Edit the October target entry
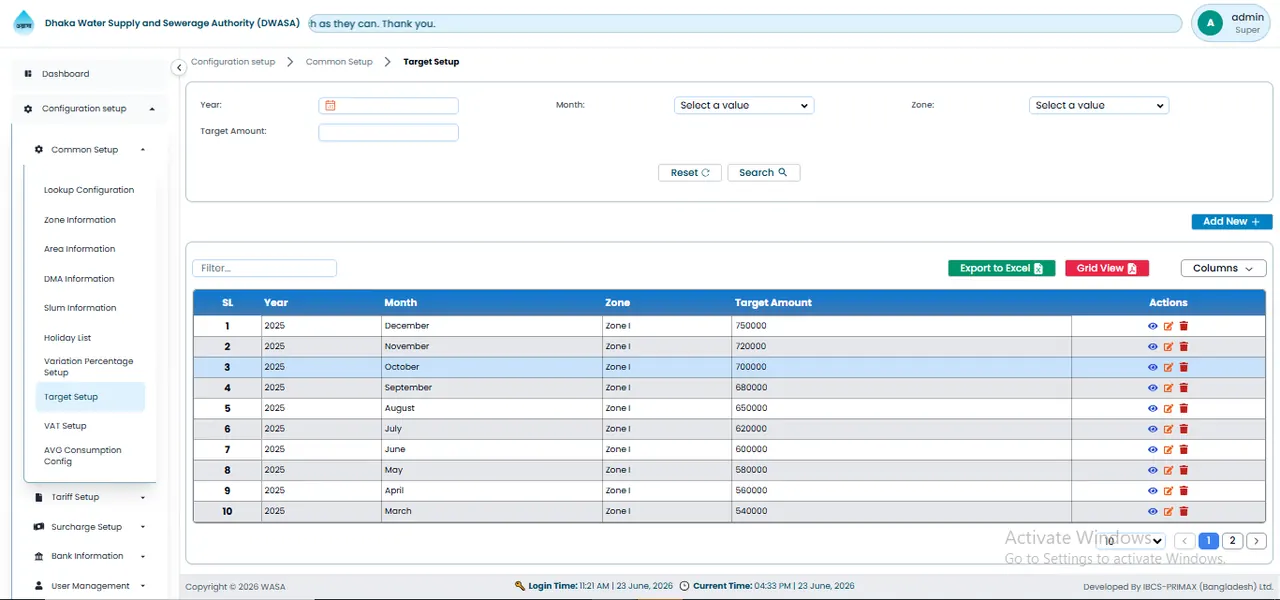Viewport: 1280px width, 600px height. [1168, 367]
